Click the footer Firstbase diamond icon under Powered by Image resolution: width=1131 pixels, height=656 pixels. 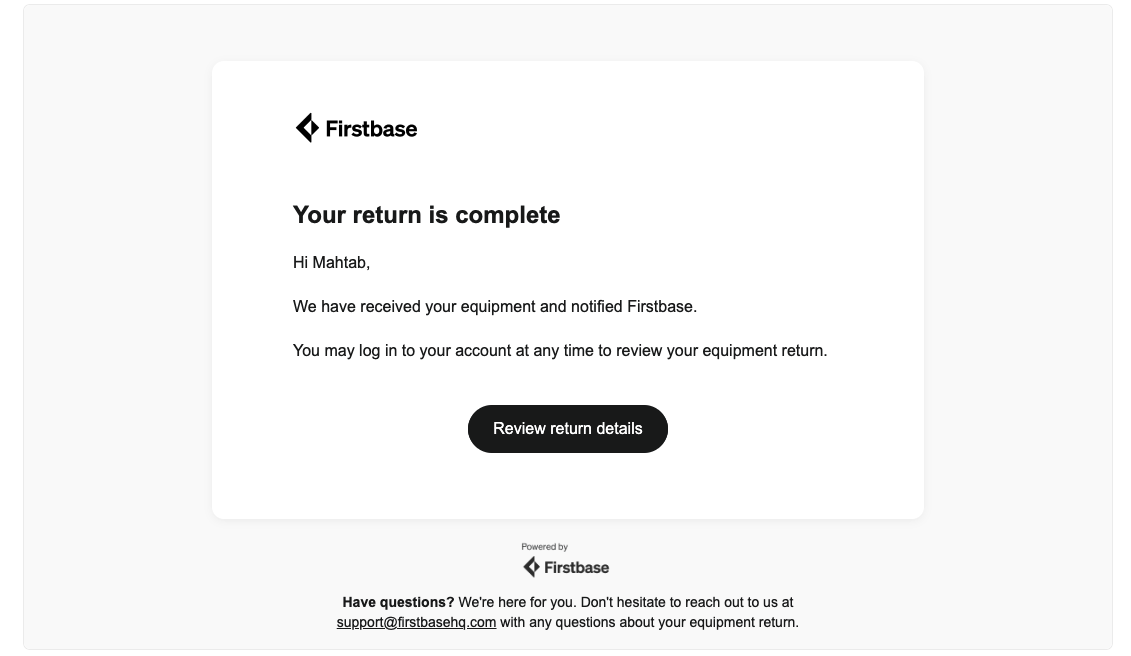pos(531,567)
